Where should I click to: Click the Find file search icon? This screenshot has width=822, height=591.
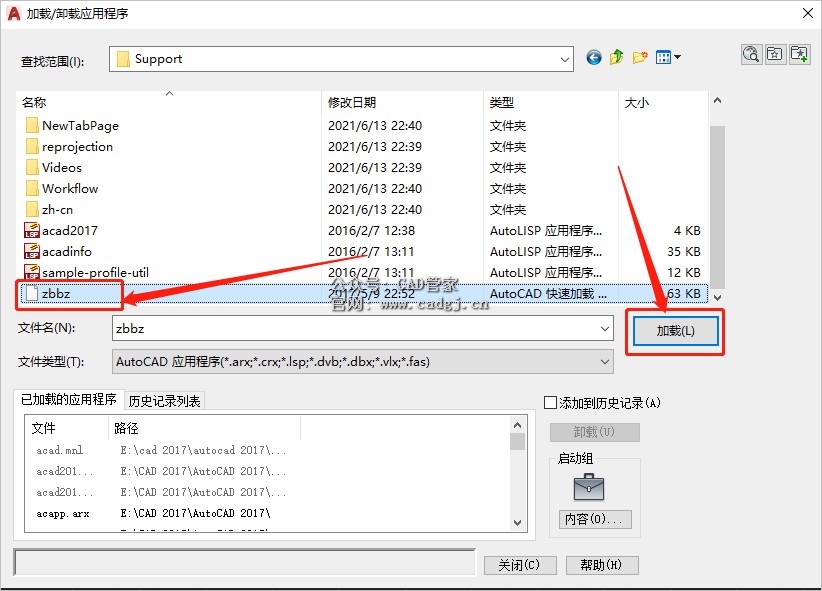[x=751, y=54]
